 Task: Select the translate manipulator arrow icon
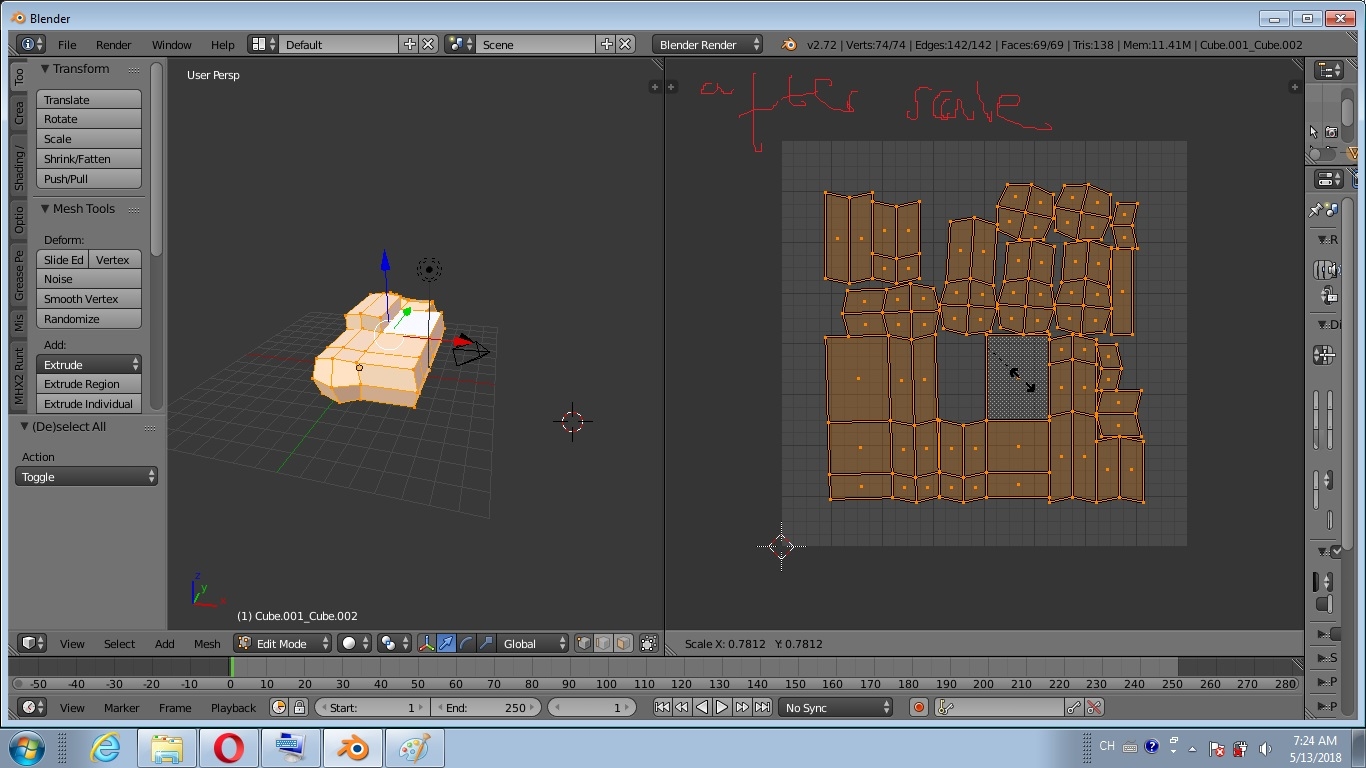(x=446, y=644)
